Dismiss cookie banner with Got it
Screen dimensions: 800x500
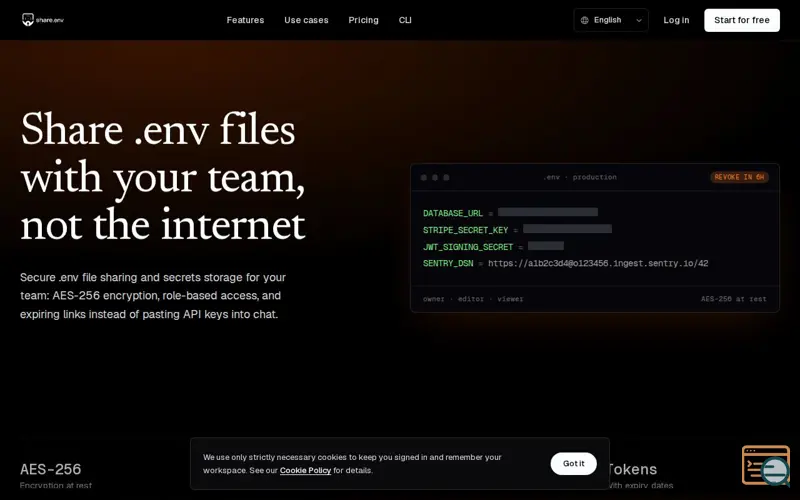point(573,463)
